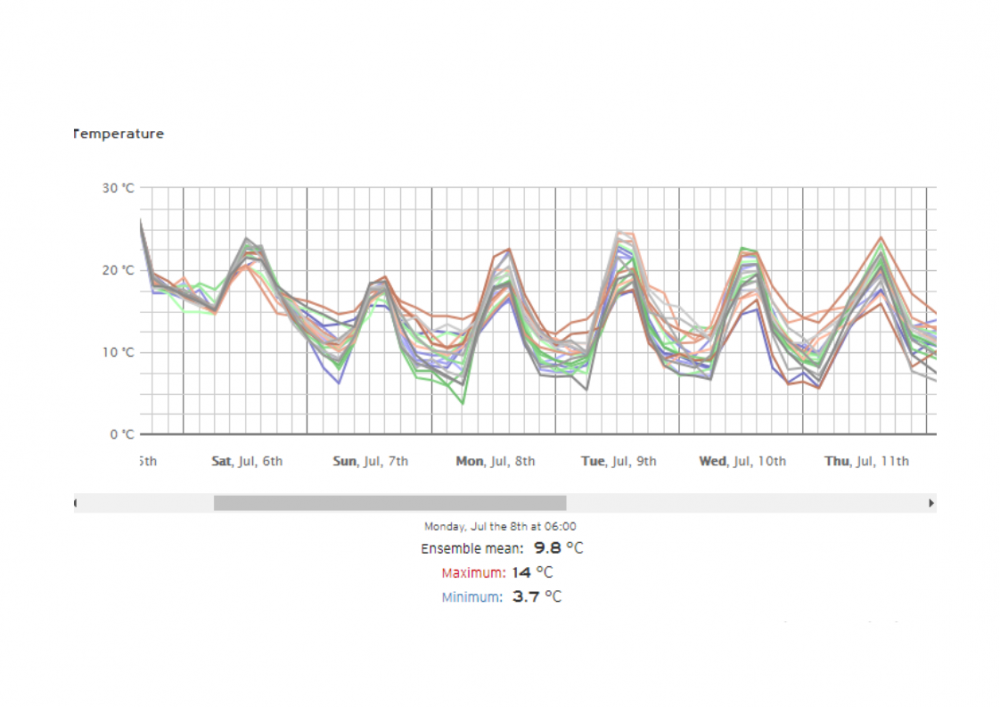Click empty scrollbar track left of thumb
This screenshot has height=707, width=1000.
pos(145,503)
